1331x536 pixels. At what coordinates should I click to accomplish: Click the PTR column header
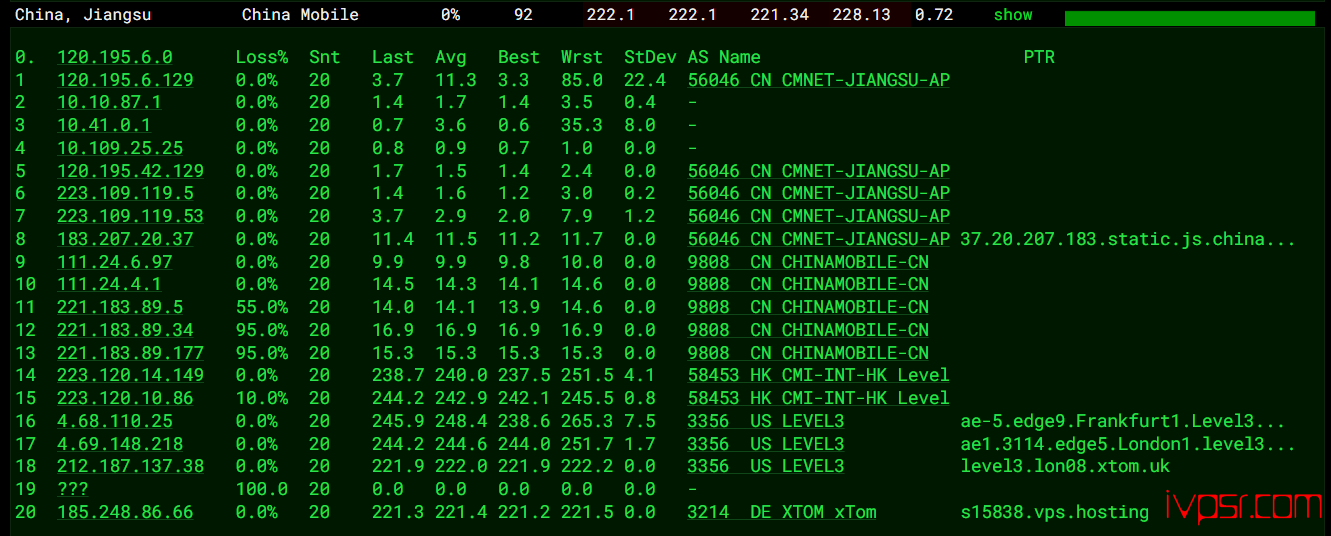coord(1039,57)
